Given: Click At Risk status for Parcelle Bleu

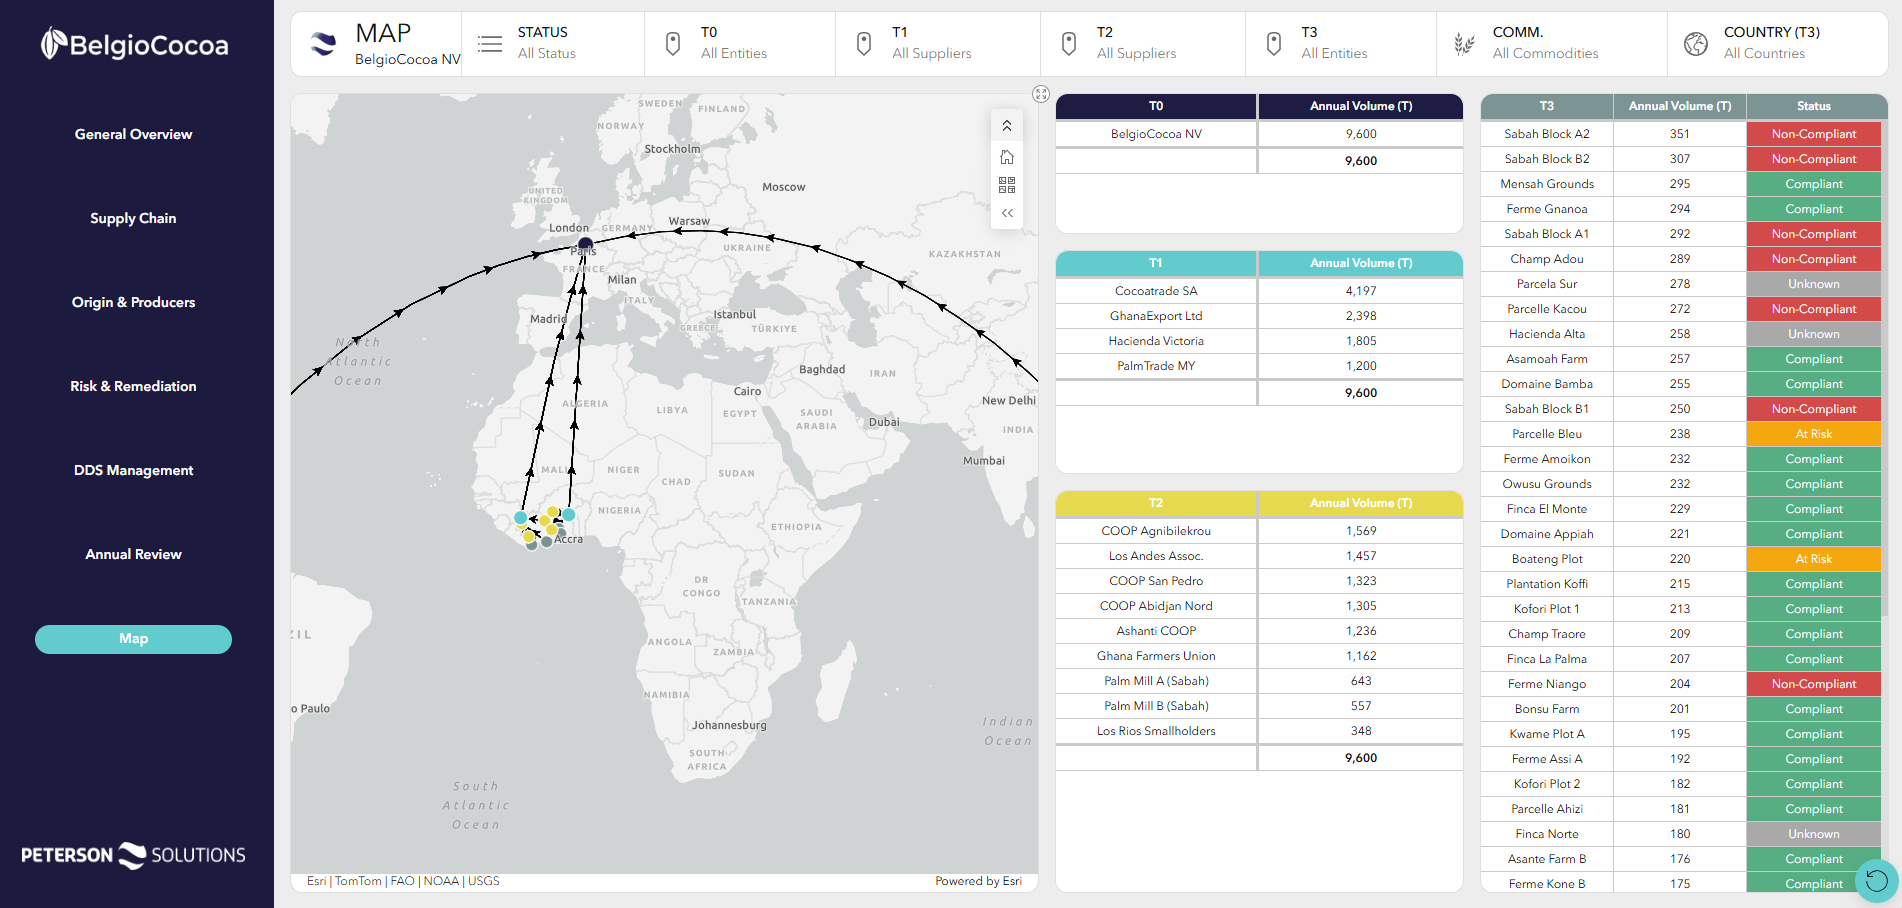Looking at the screenshot, I should tap(1813, 434).
